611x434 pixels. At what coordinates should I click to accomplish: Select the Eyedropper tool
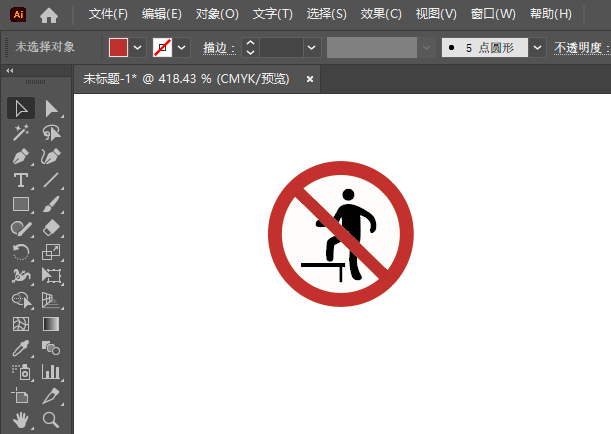(x=21, y=348)
